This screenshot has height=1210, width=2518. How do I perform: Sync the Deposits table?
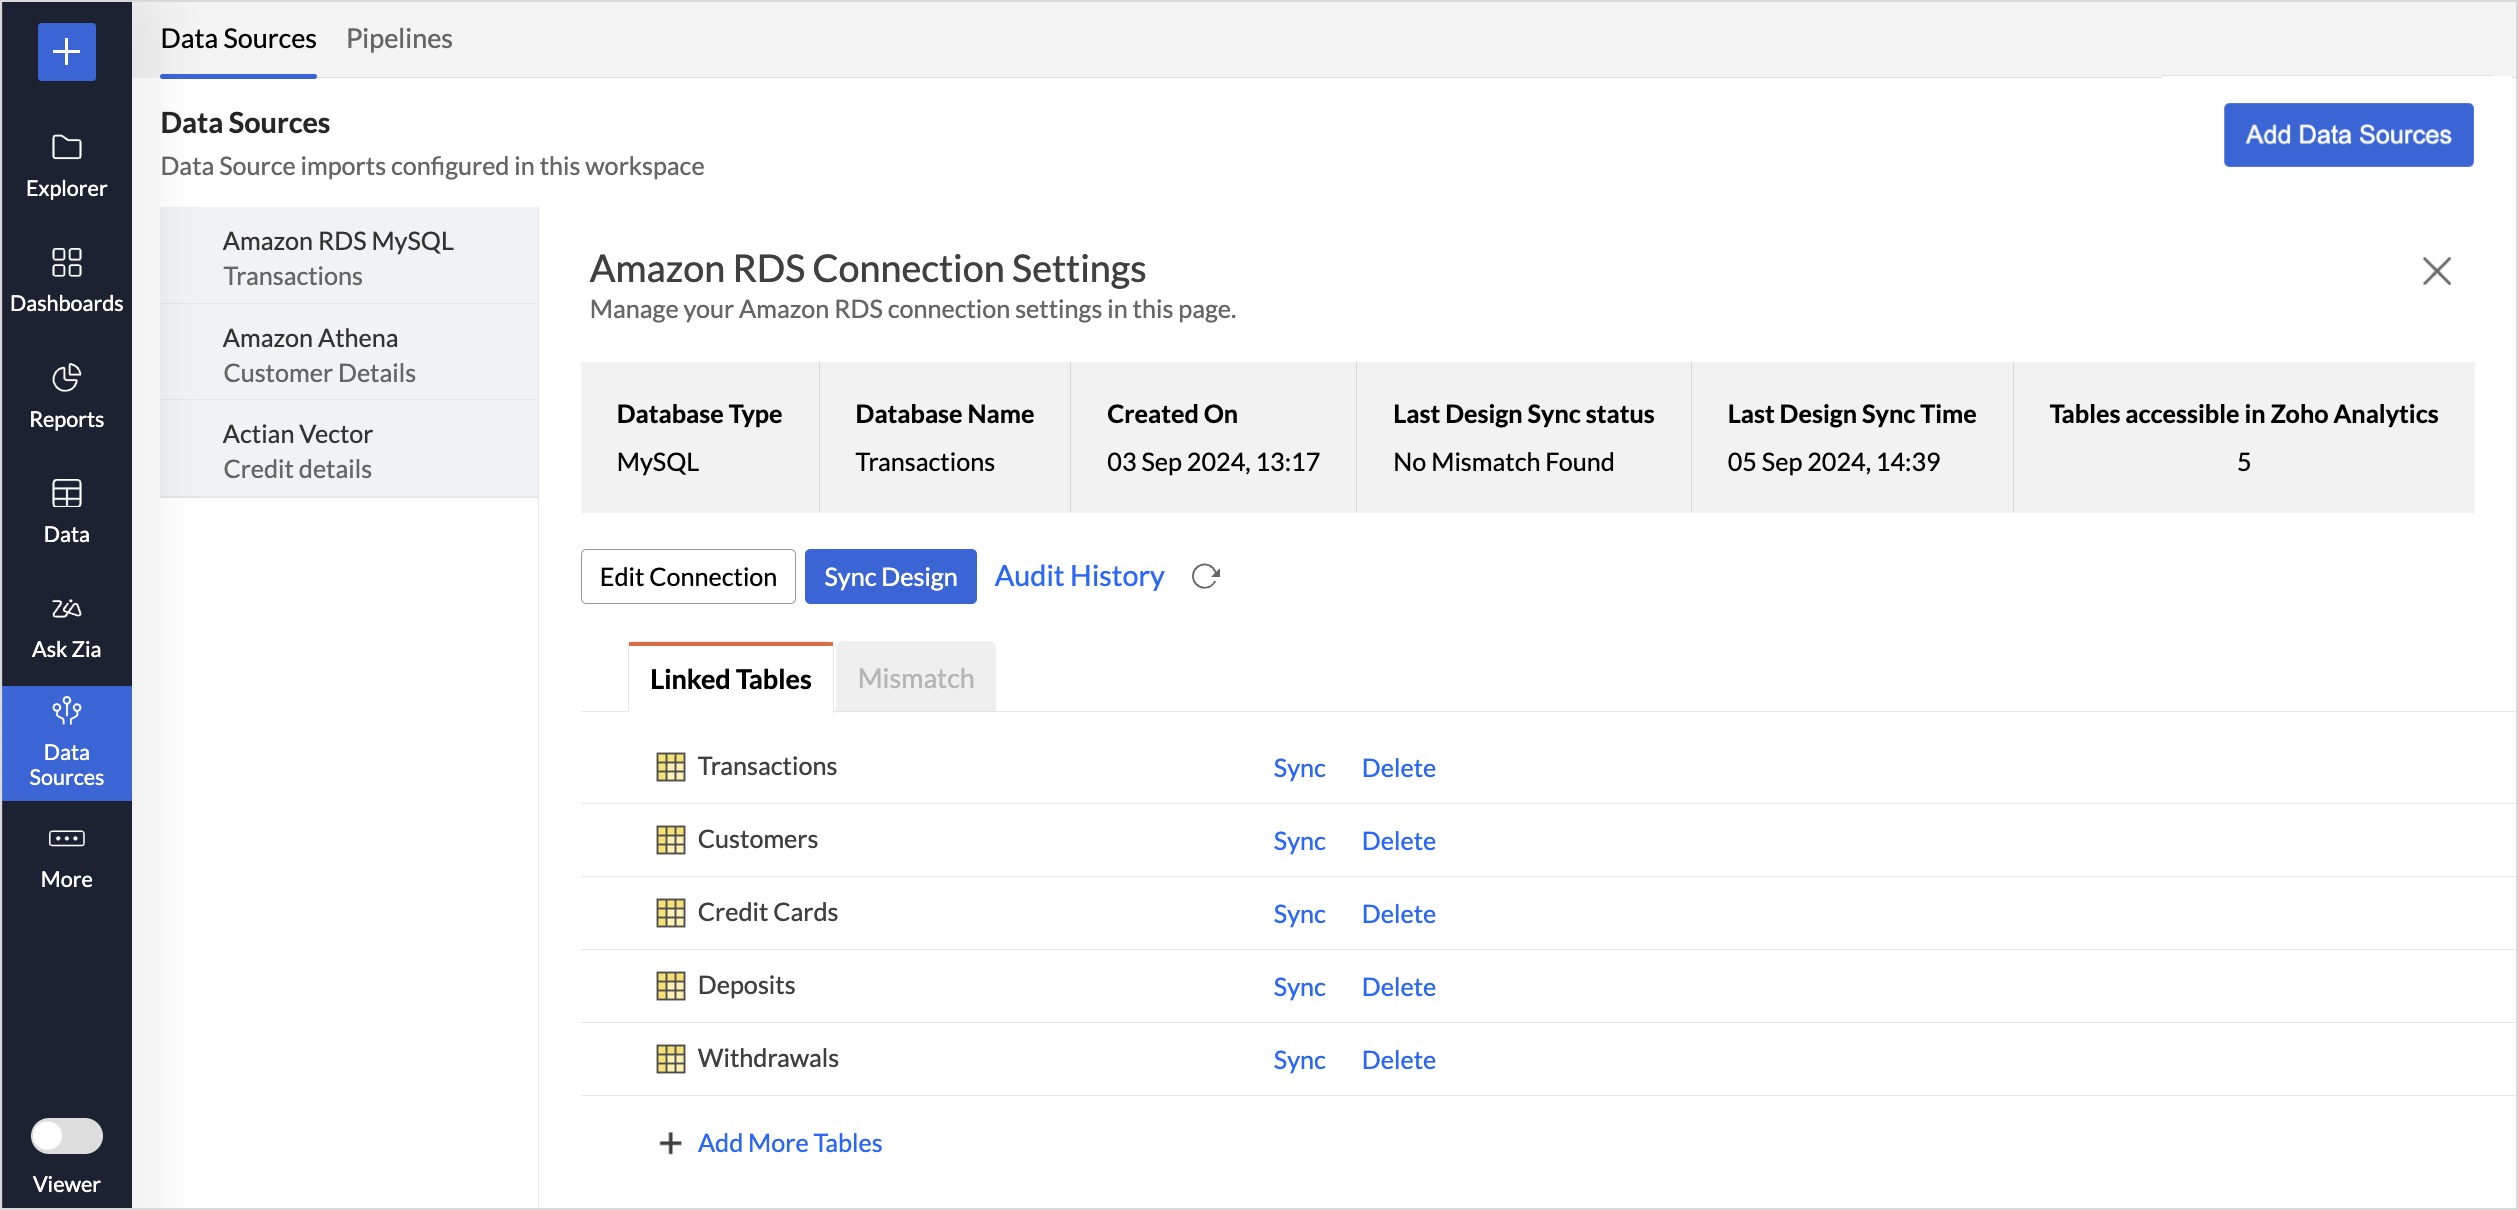(1299, 986)
